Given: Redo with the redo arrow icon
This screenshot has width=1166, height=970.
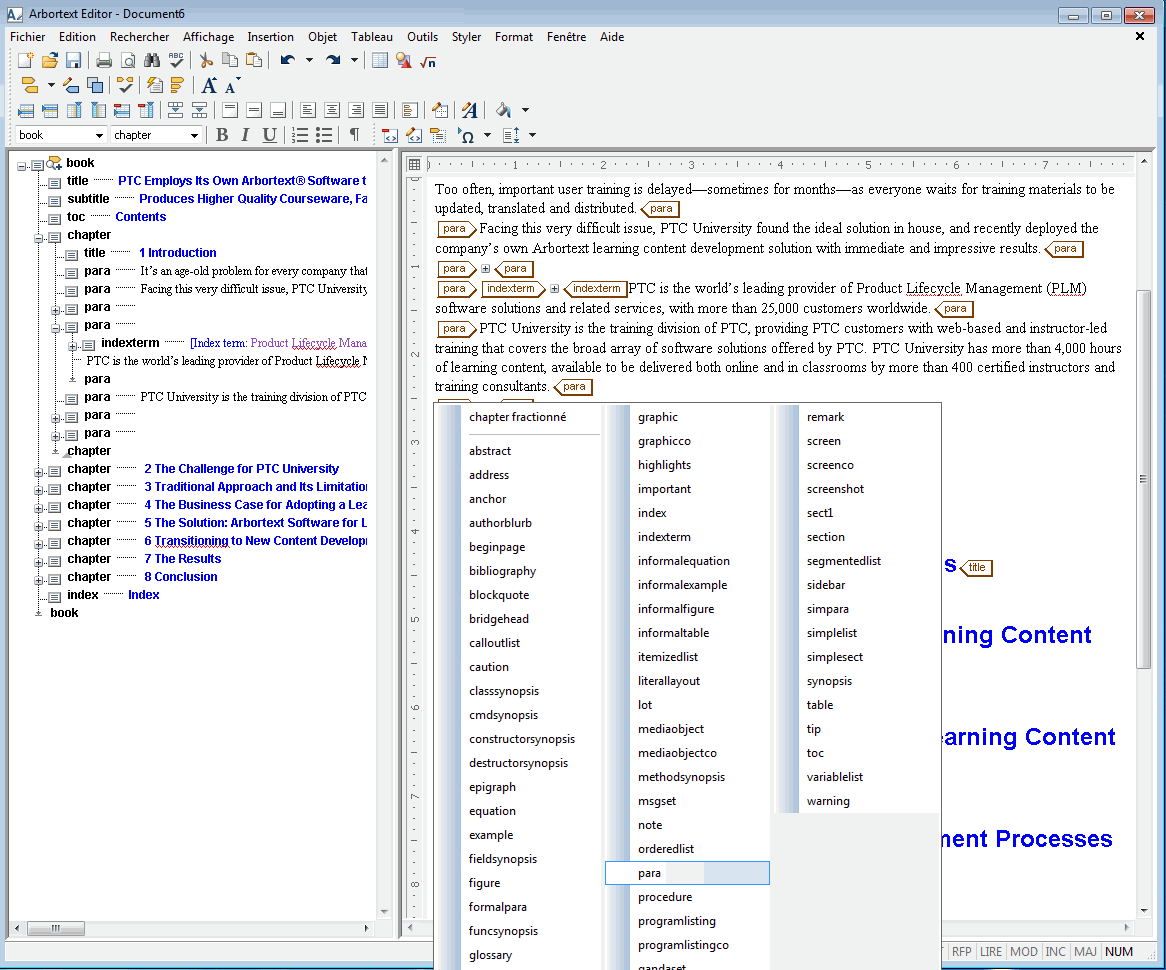Looking at the screenshot, I should tap(332, 61).
